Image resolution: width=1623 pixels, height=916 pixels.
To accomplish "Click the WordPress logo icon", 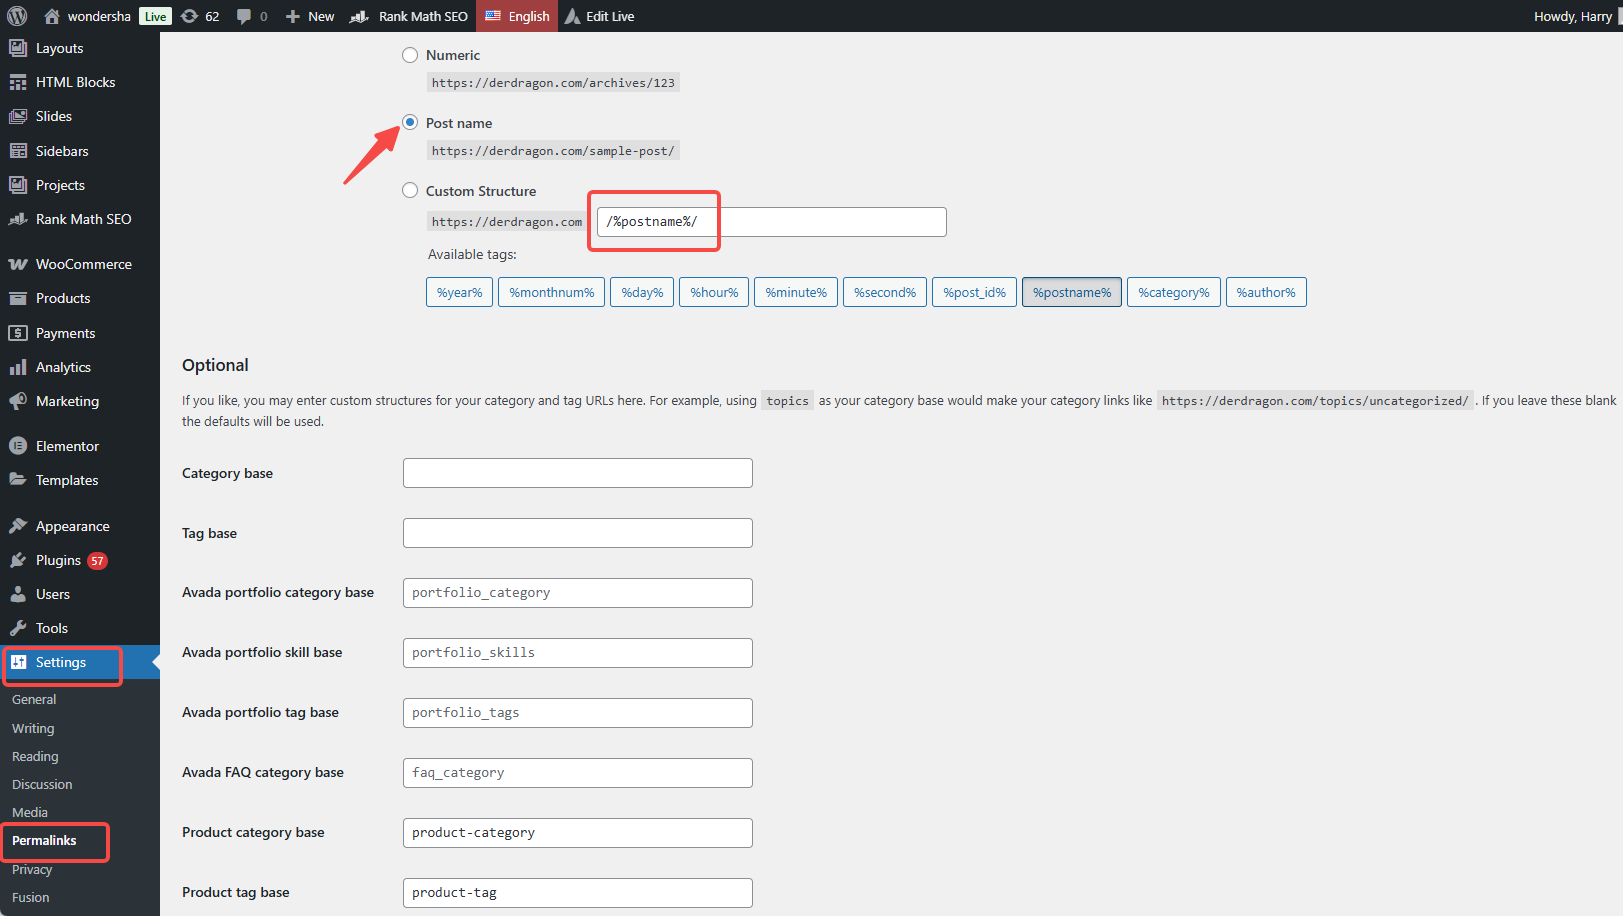I will pyautogui.click(x=17, y=16).
